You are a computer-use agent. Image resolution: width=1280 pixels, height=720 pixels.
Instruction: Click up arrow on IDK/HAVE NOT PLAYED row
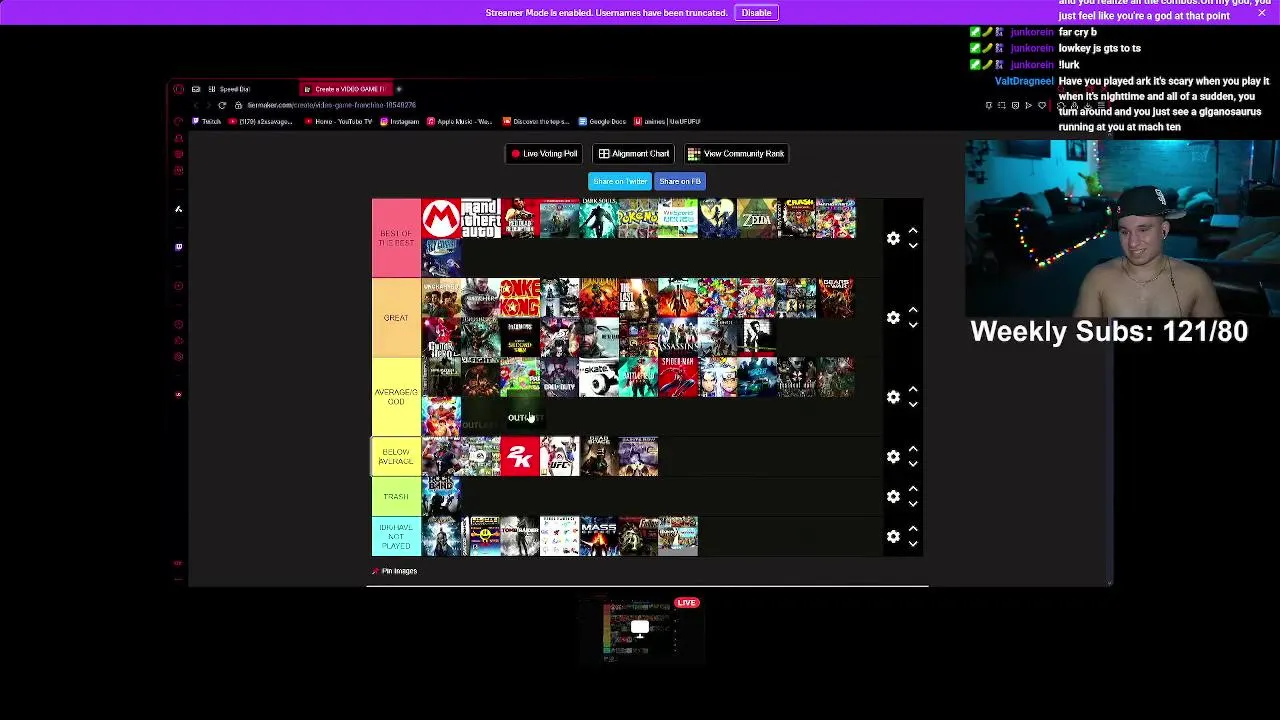tap(913, 529)
